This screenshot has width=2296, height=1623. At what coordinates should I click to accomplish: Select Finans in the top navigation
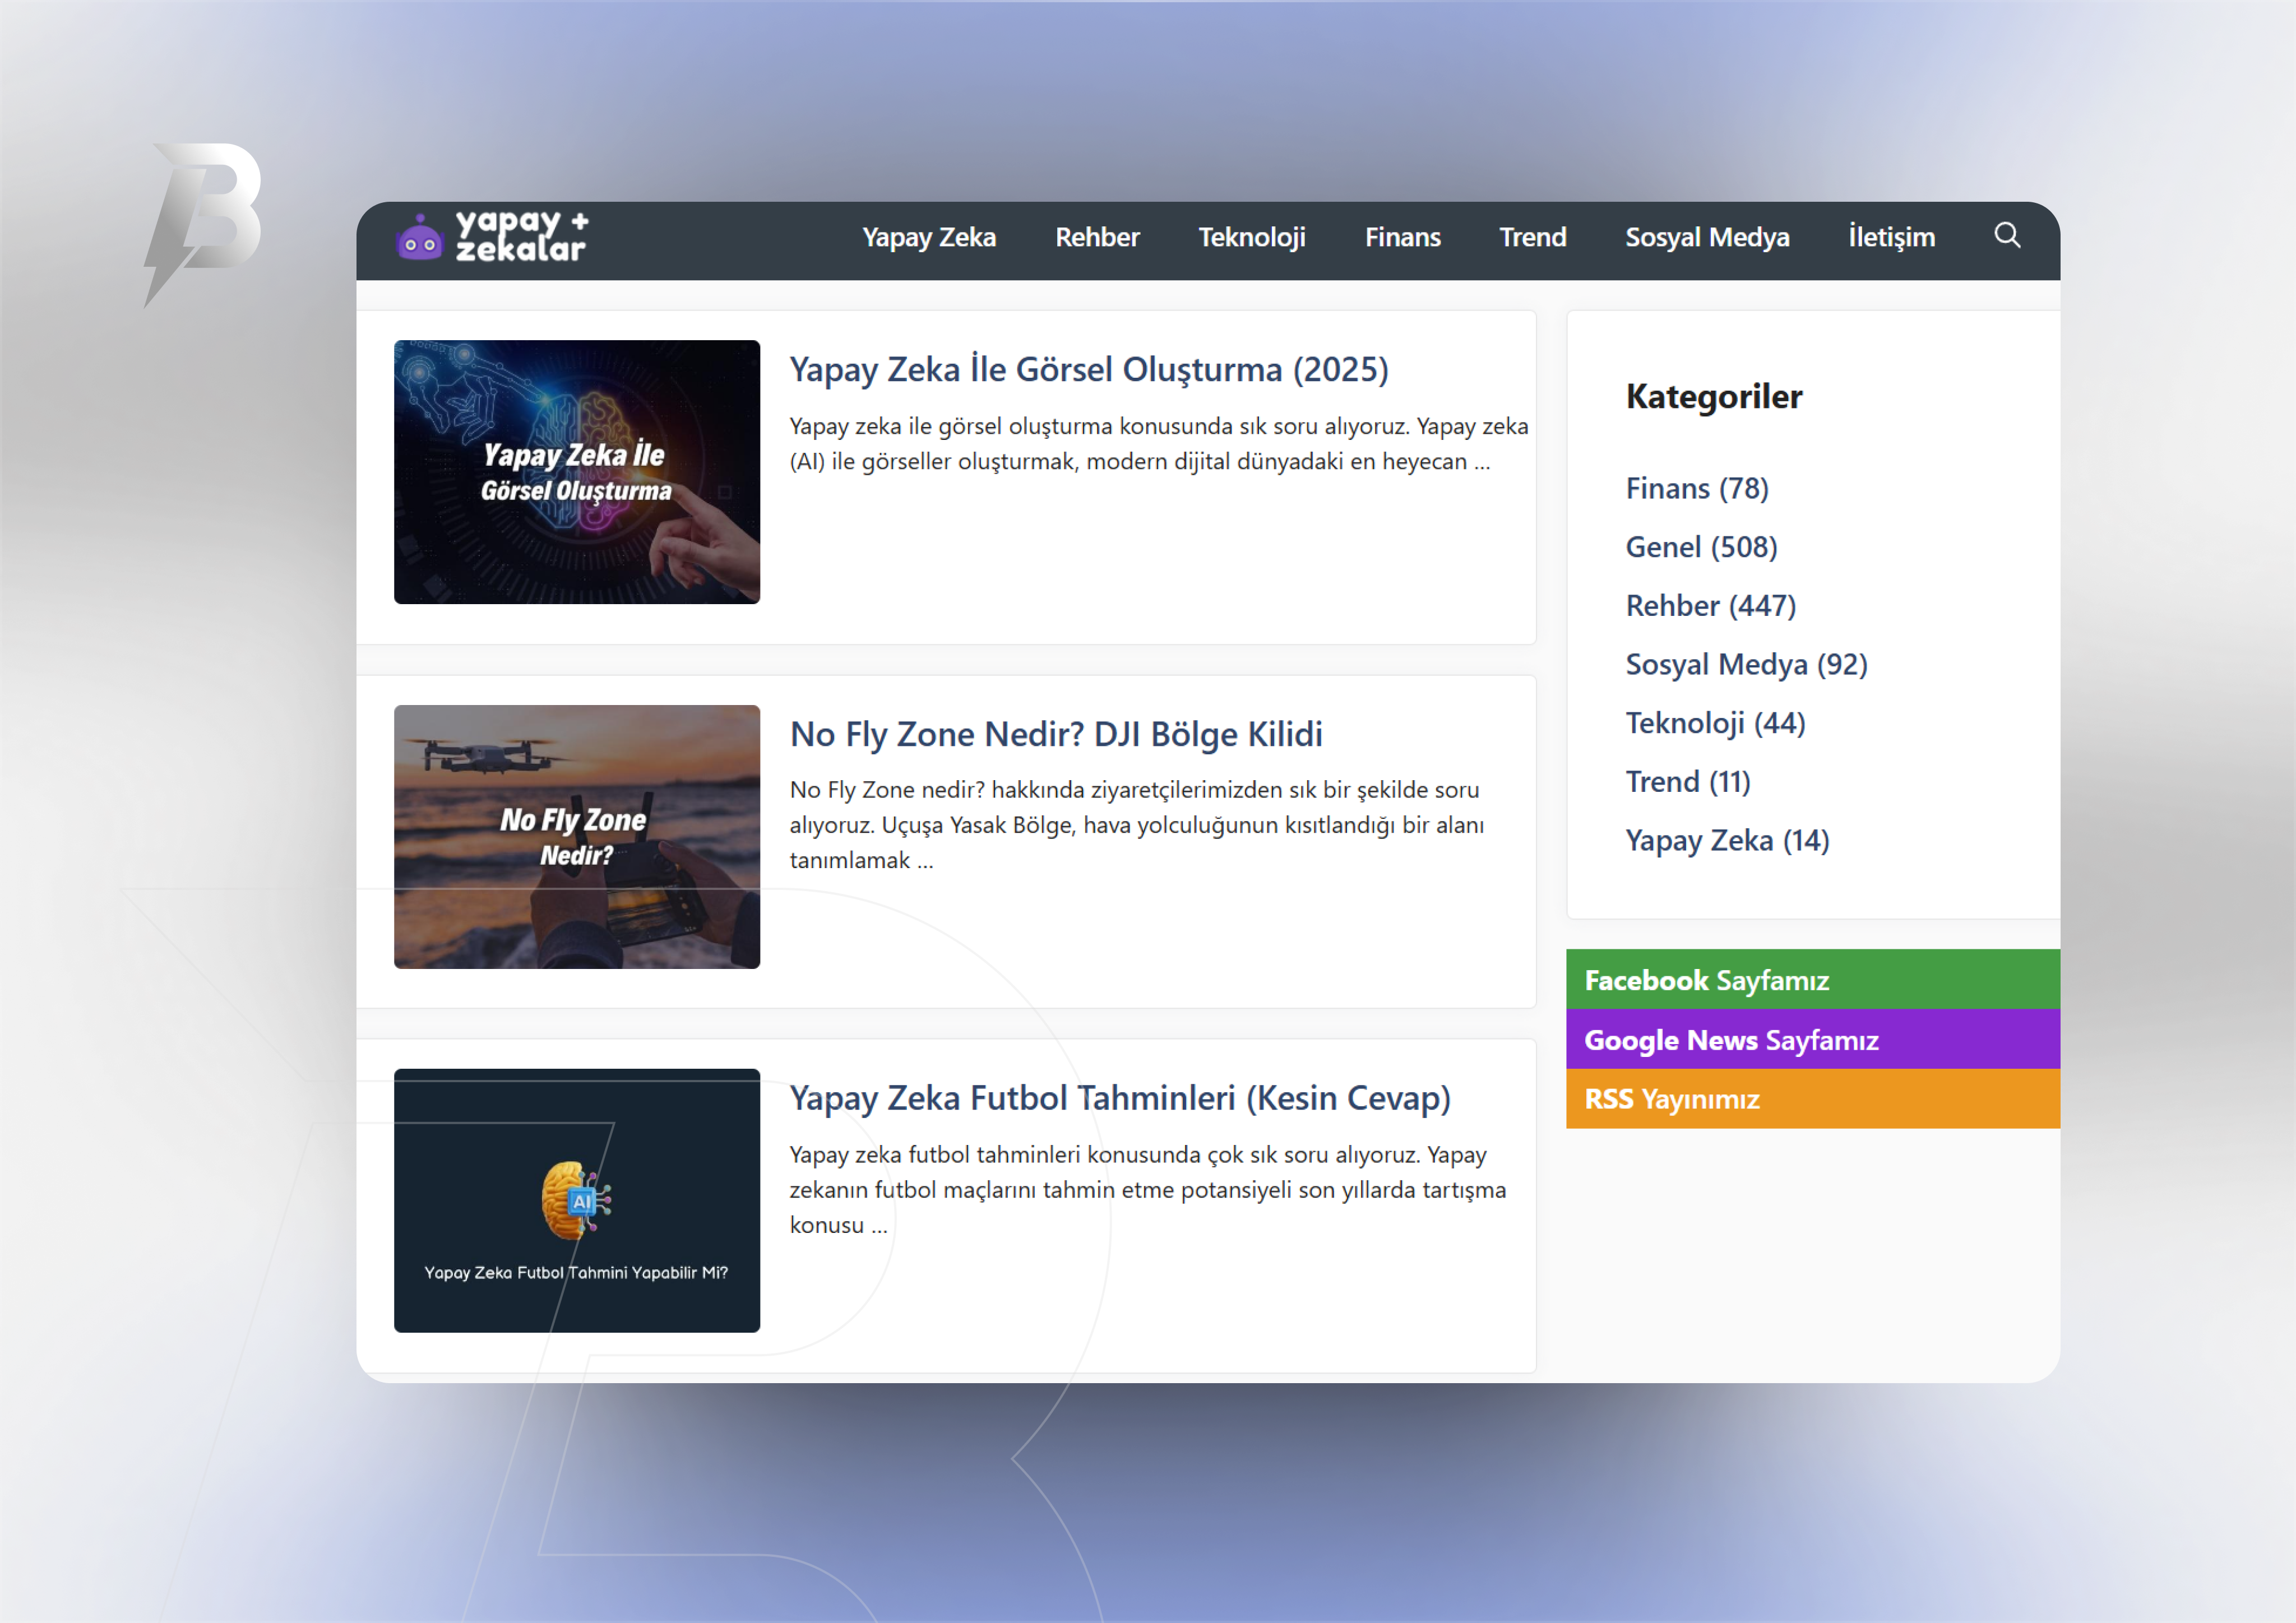pyautogui.click(x=1402, y=238)
